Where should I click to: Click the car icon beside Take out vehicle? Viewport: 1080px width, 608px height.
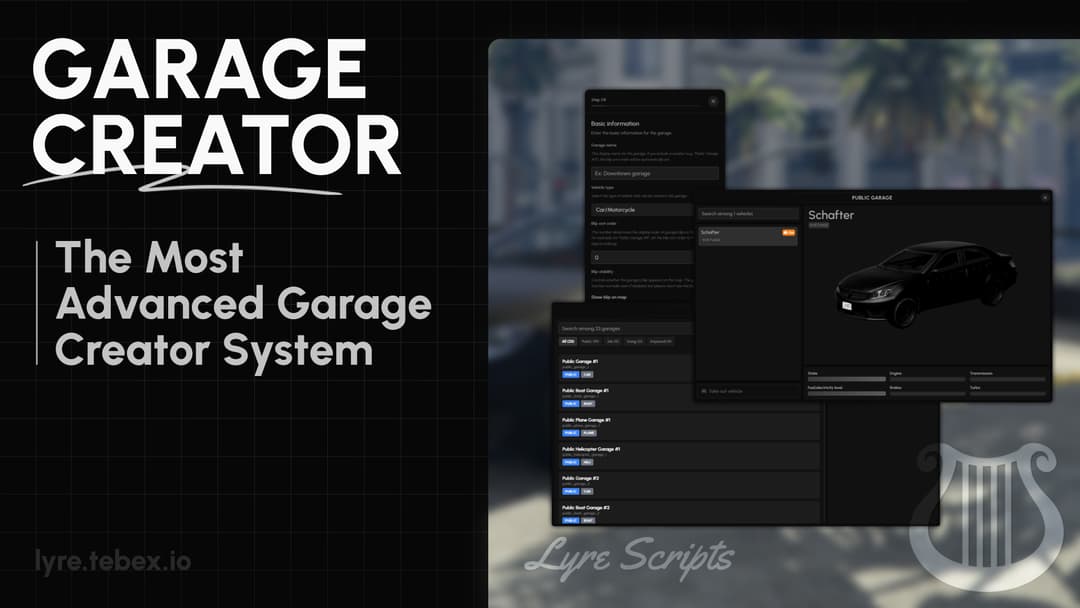click(704, 391)
